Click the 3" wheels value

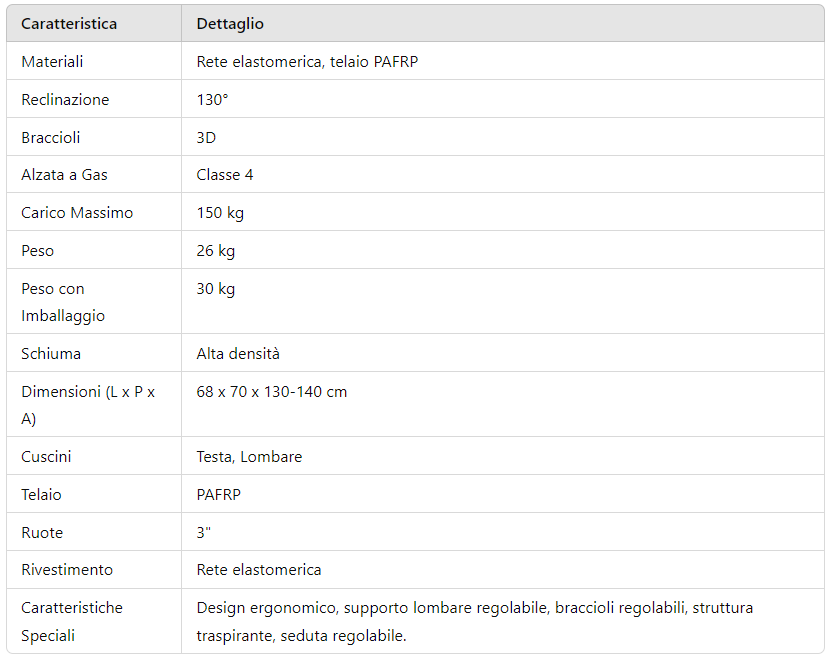pyautogui.click(x=204, y=532)
